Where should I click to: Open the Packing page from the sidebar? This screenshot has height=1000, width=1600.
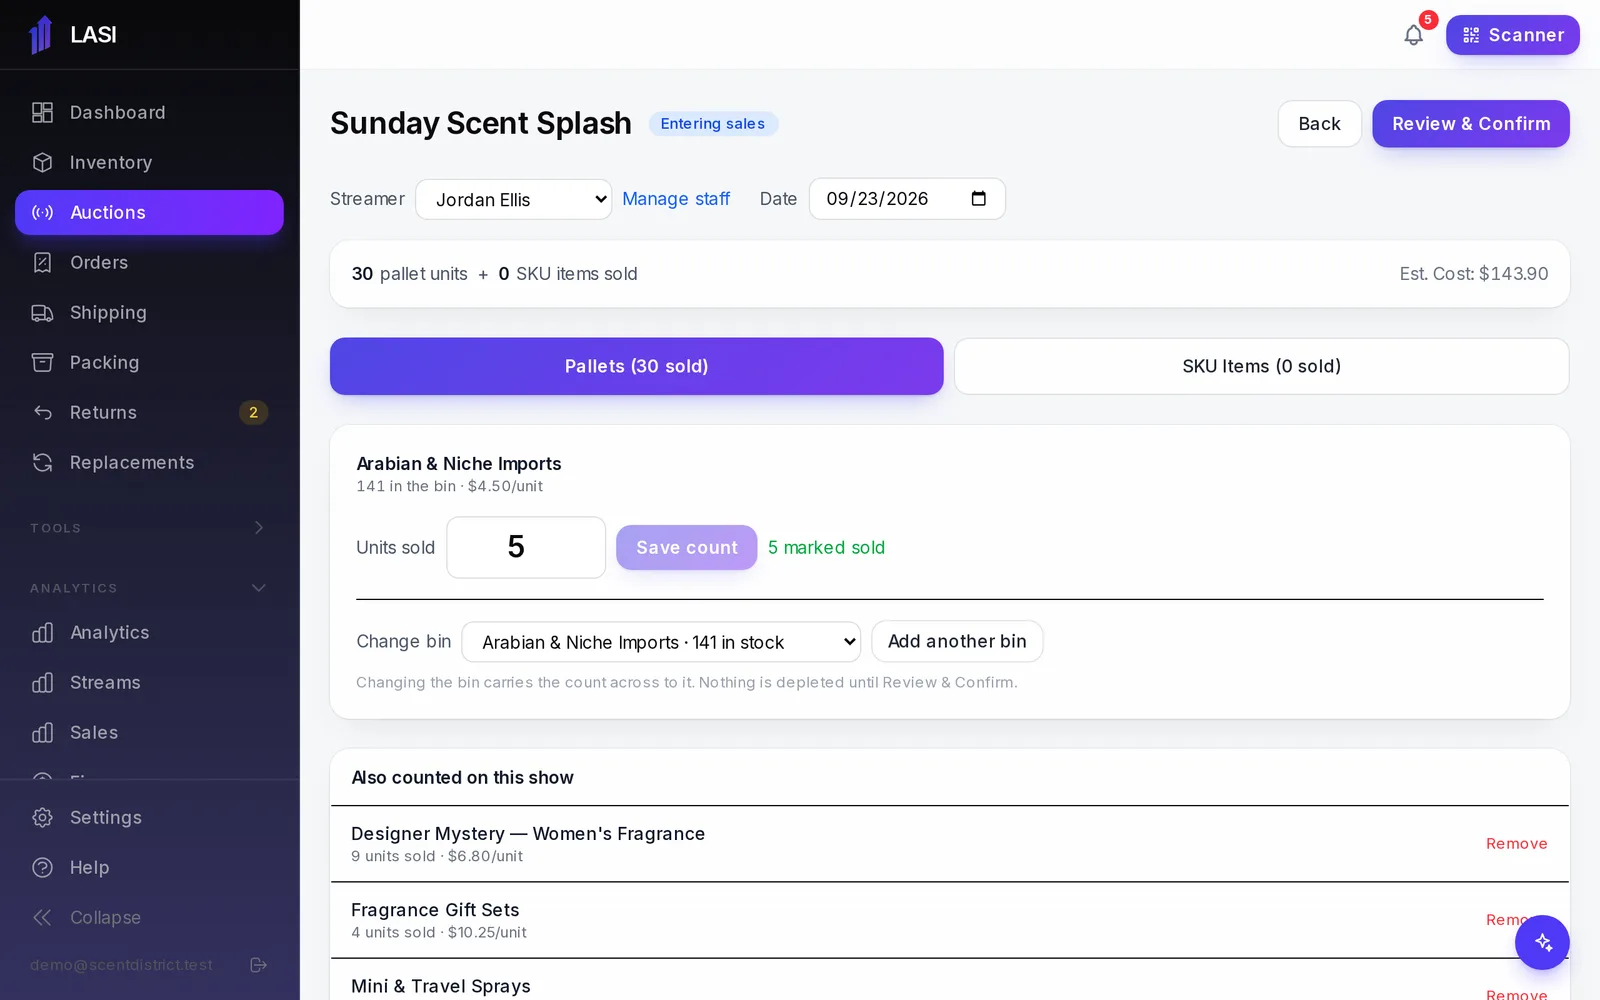pos(149,362)
